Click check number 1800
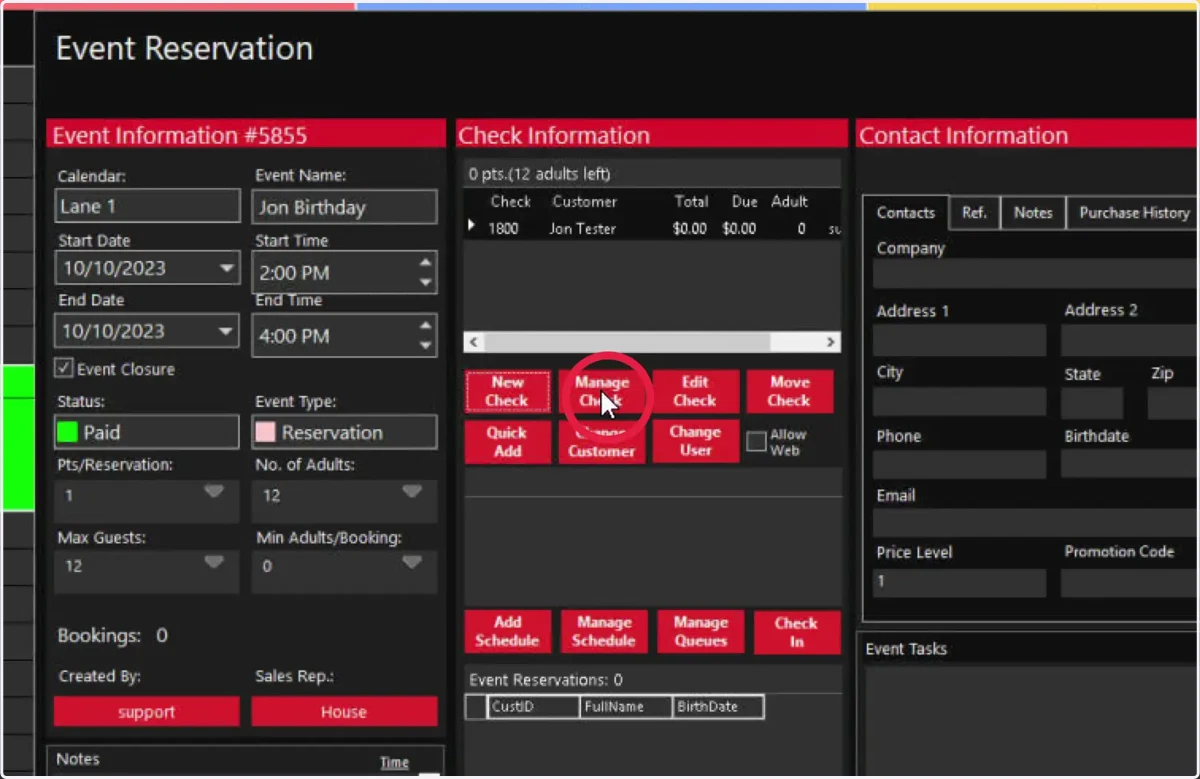The width and height of the screenshot is (1200, 779). (504, 229)
